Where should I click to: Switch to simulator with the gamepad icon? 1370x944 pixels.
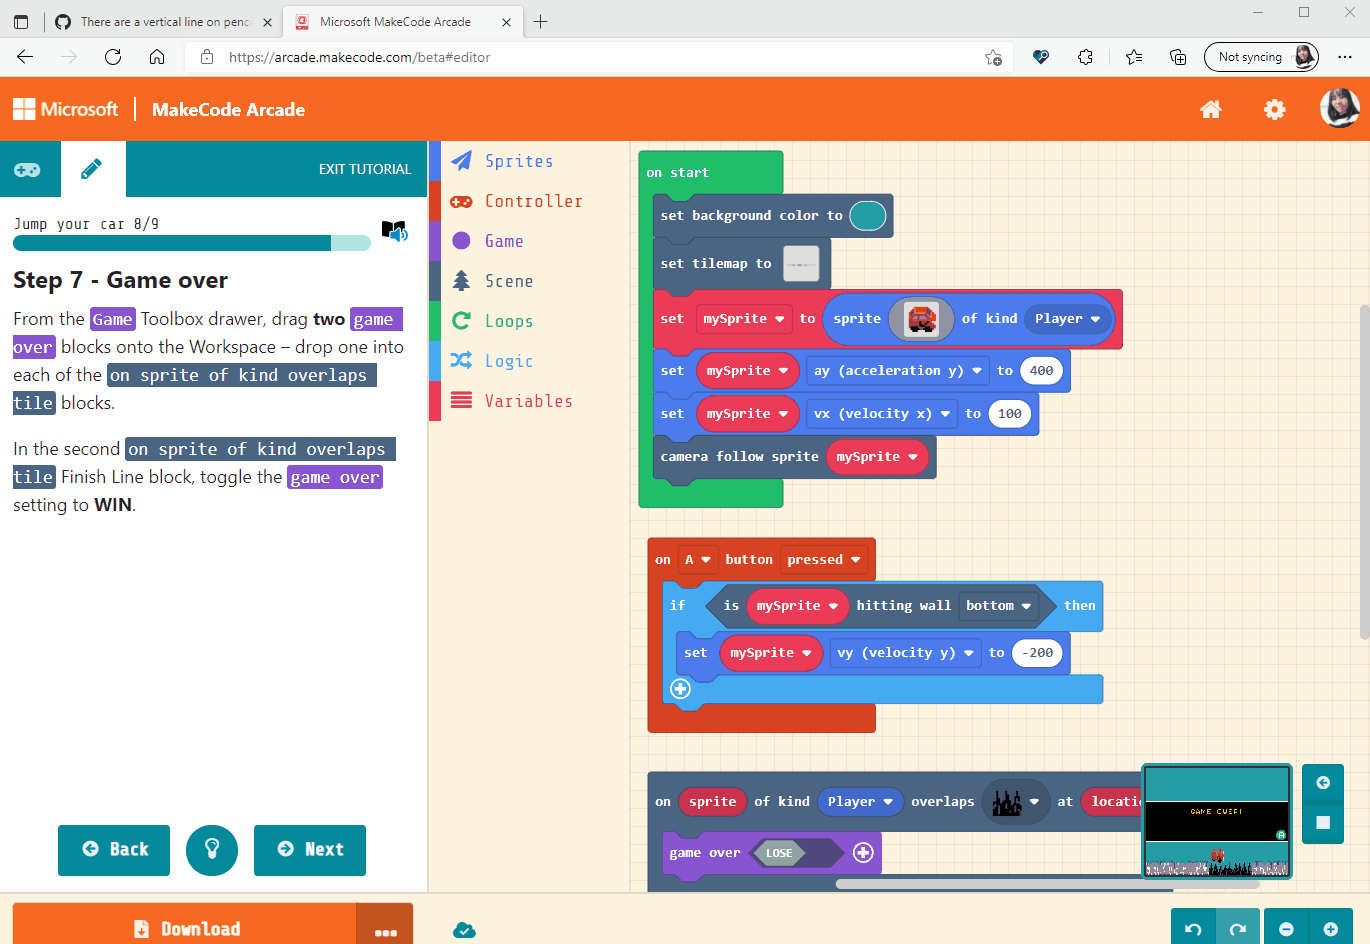[x=30, y=169]
